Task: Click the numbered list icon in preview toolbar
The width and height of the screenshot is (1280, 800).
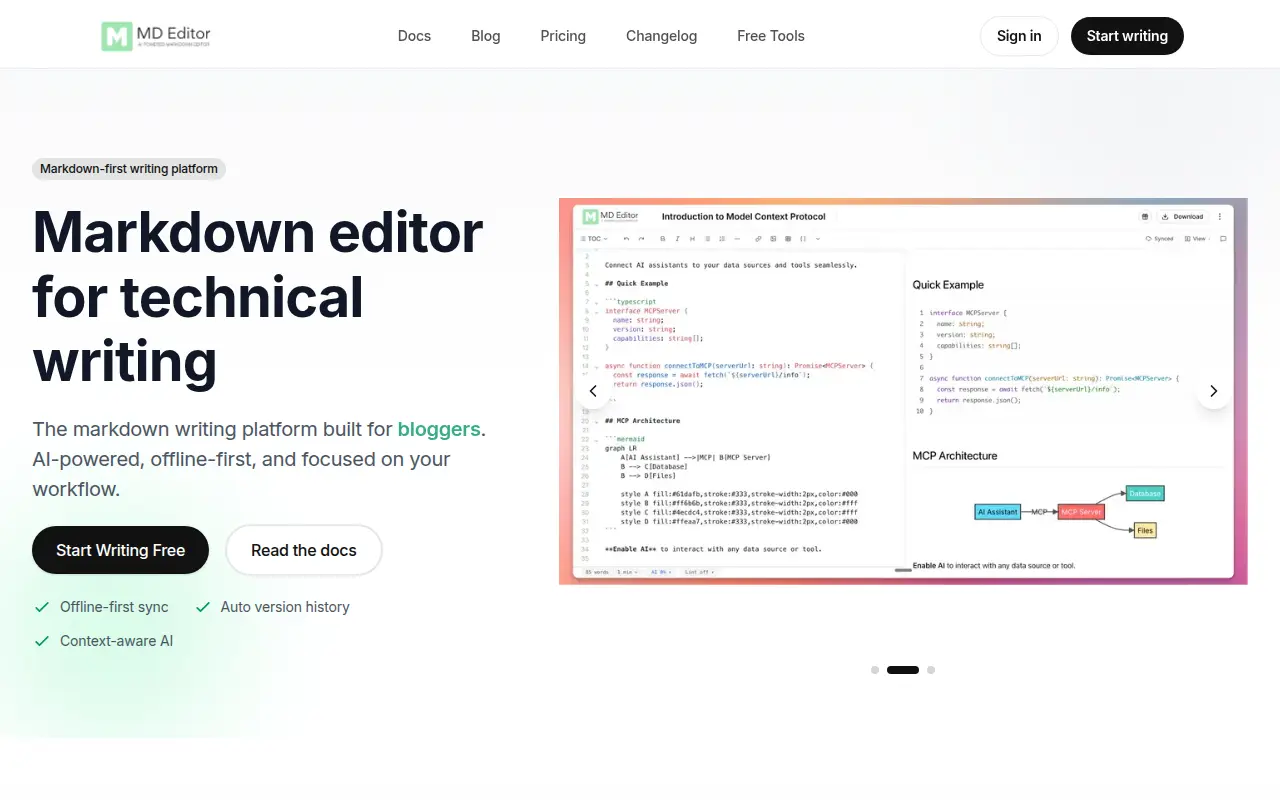Action: click(722, 239)
